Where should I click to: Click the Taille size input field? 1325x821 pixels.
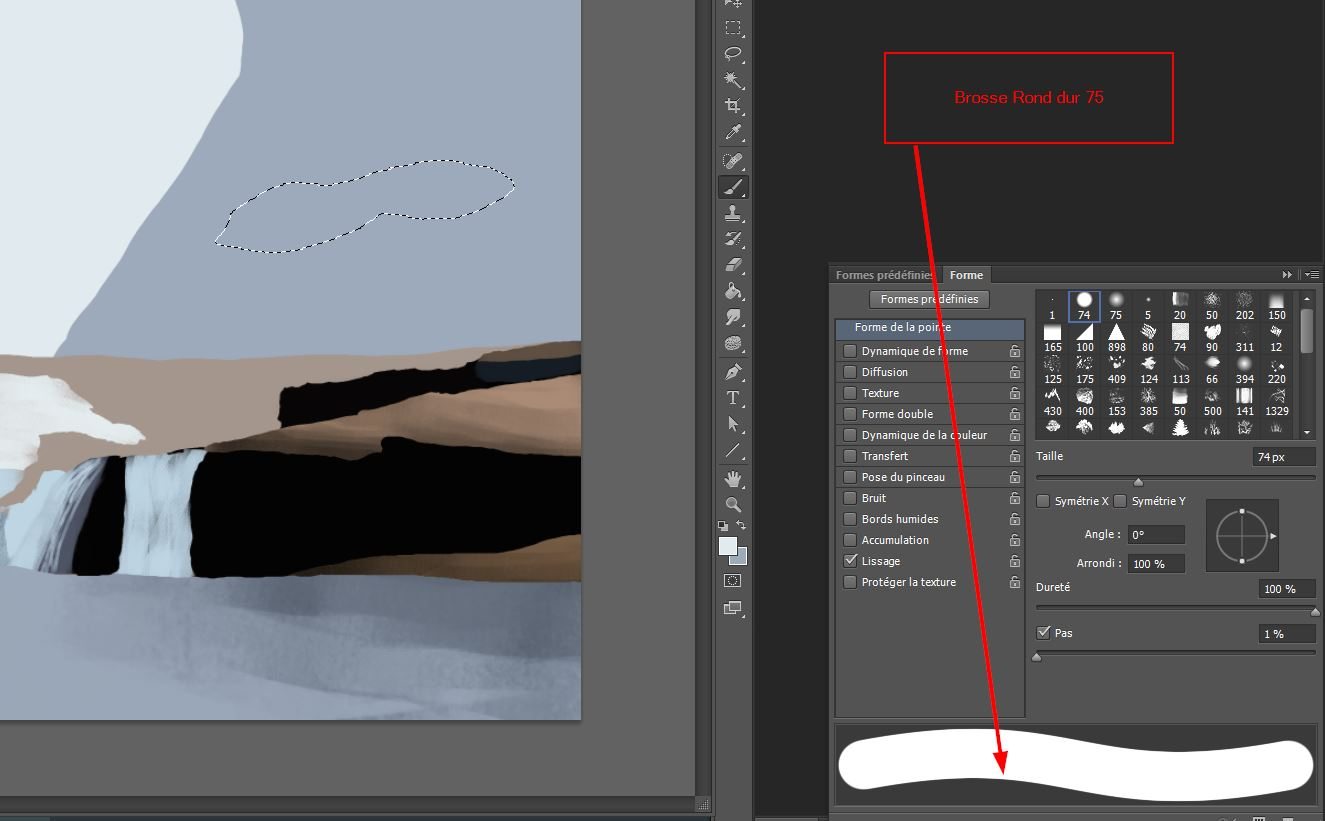coord(1283,457)
